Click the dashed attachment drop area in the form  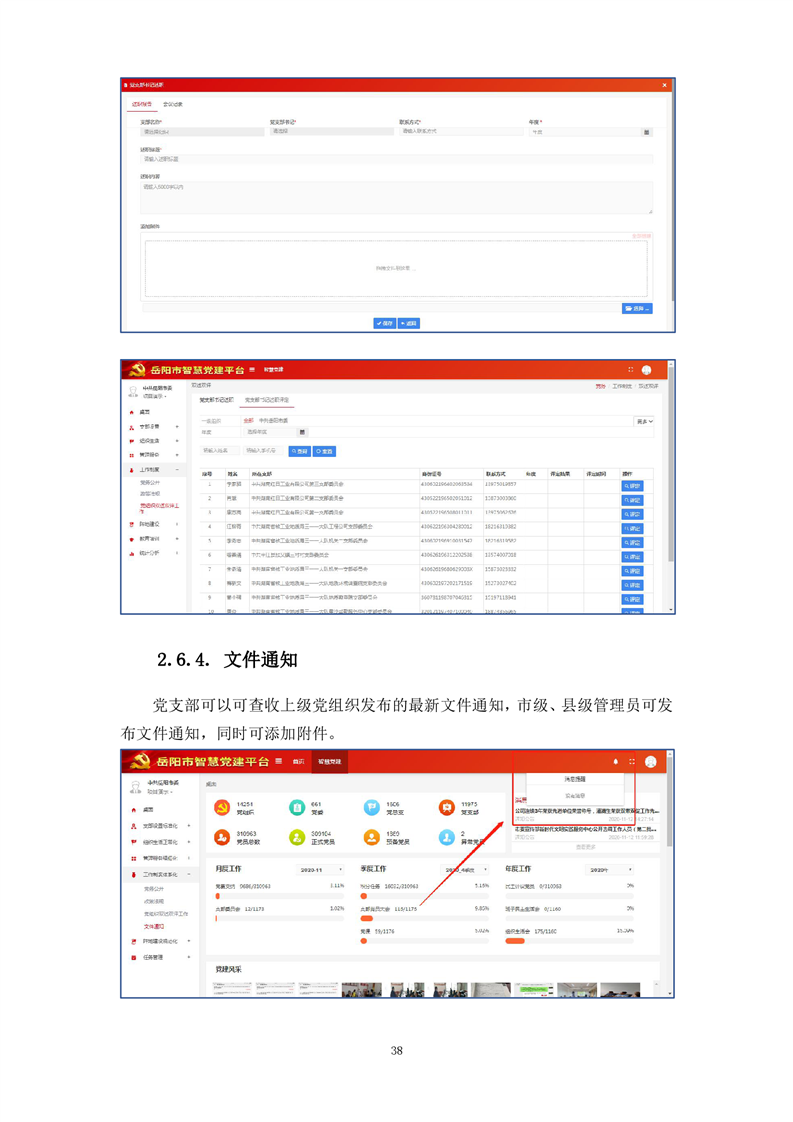click(x=396, y=268)
